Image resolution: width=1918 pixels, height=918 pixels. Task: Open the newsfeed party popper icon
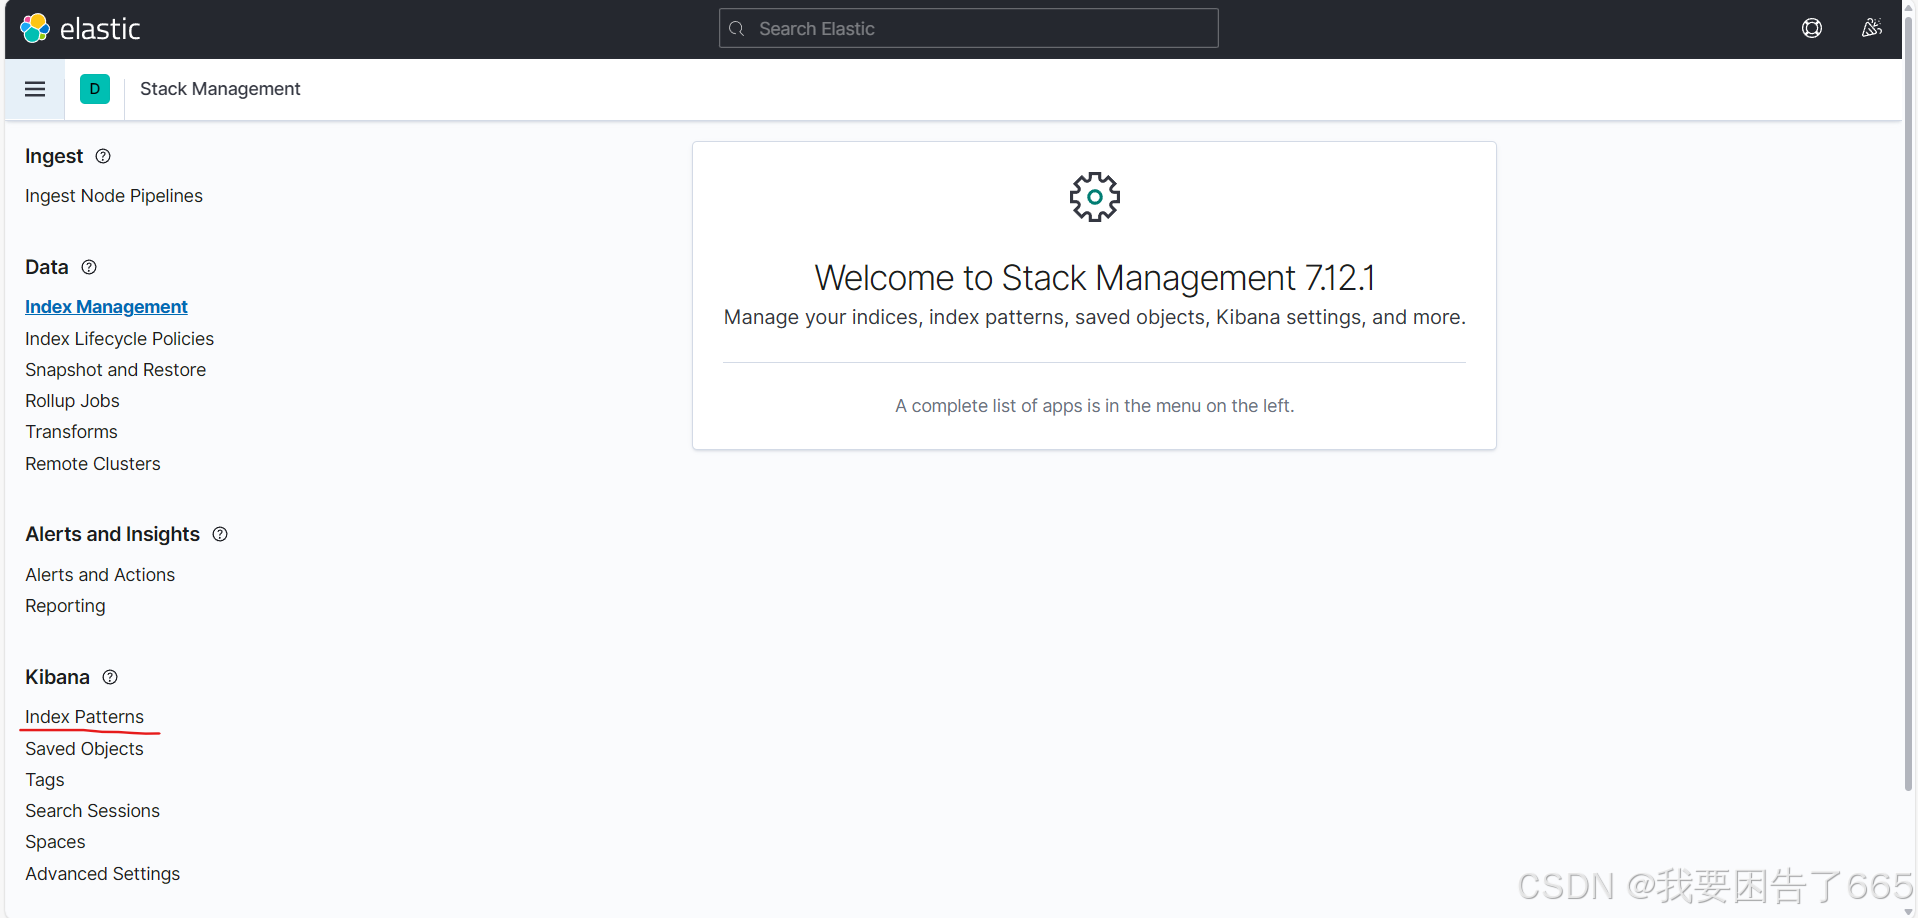click(x=1872, y=28)
